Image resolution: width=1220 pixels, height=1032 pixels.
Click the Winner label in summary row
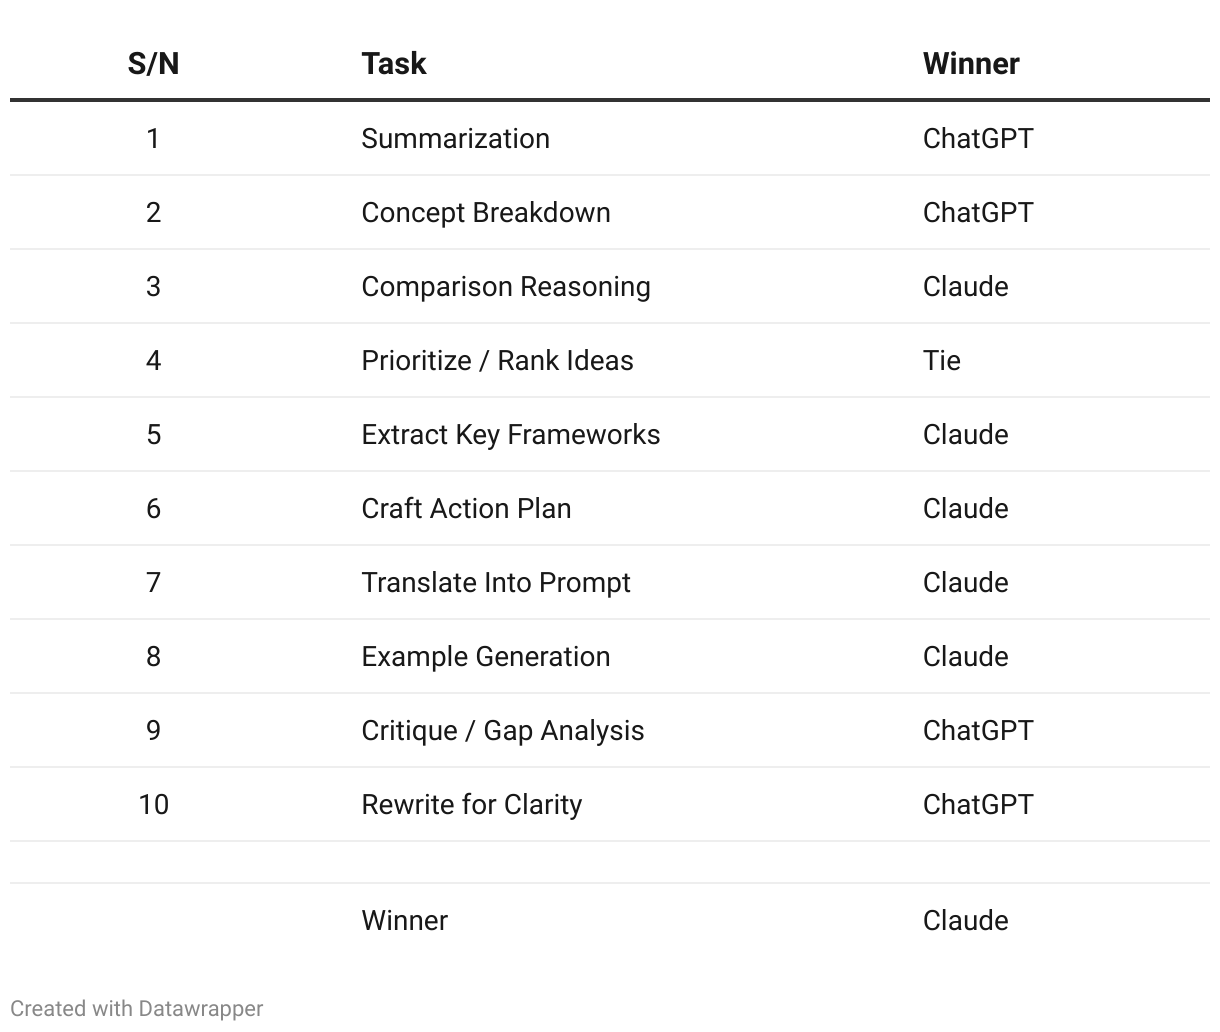(x=404, y=920)
